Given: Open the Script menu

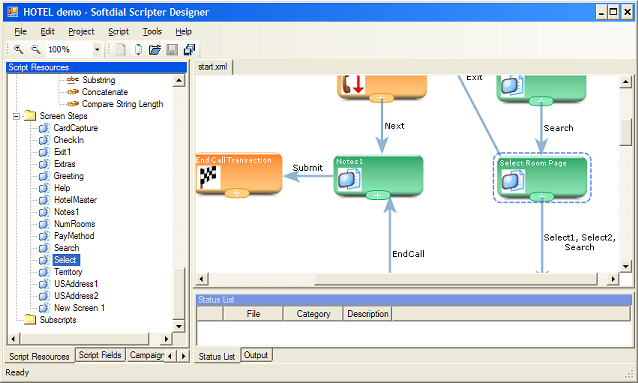Looking at the screenshot, I should (x=118, y=31).
